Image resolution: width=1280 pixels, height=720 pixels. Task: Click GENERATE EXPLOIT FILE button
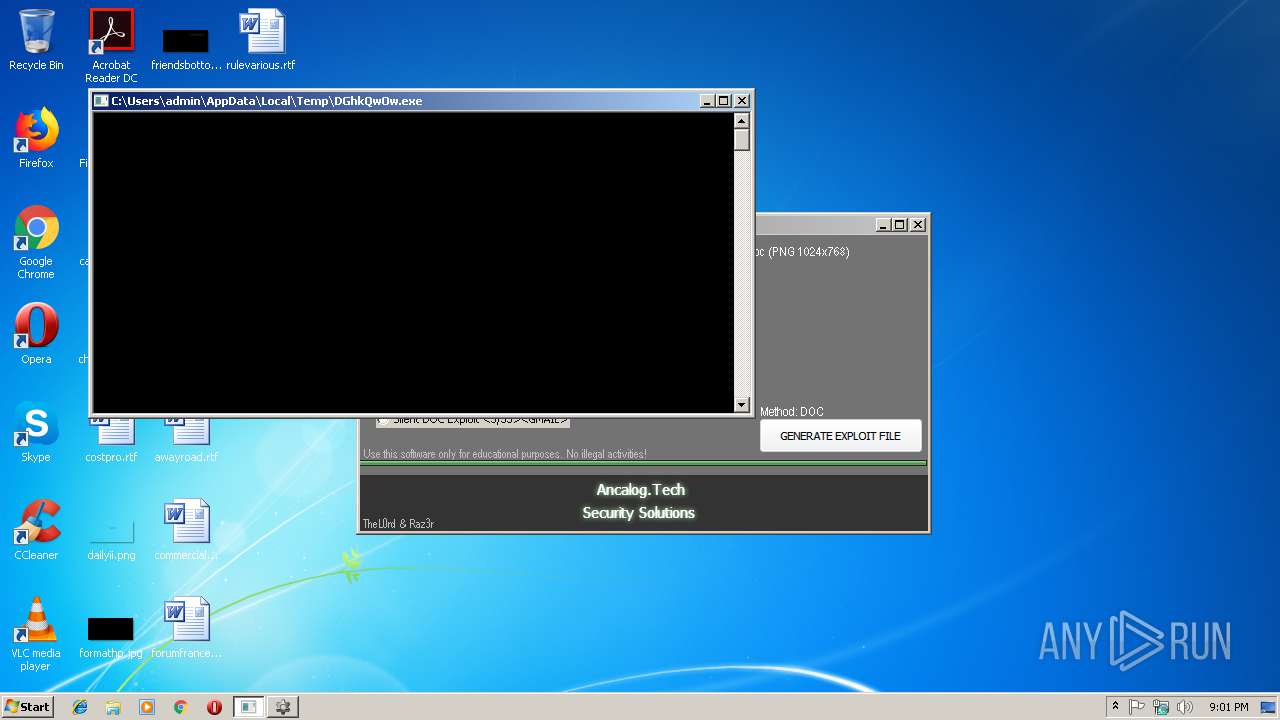click(840, 436)
